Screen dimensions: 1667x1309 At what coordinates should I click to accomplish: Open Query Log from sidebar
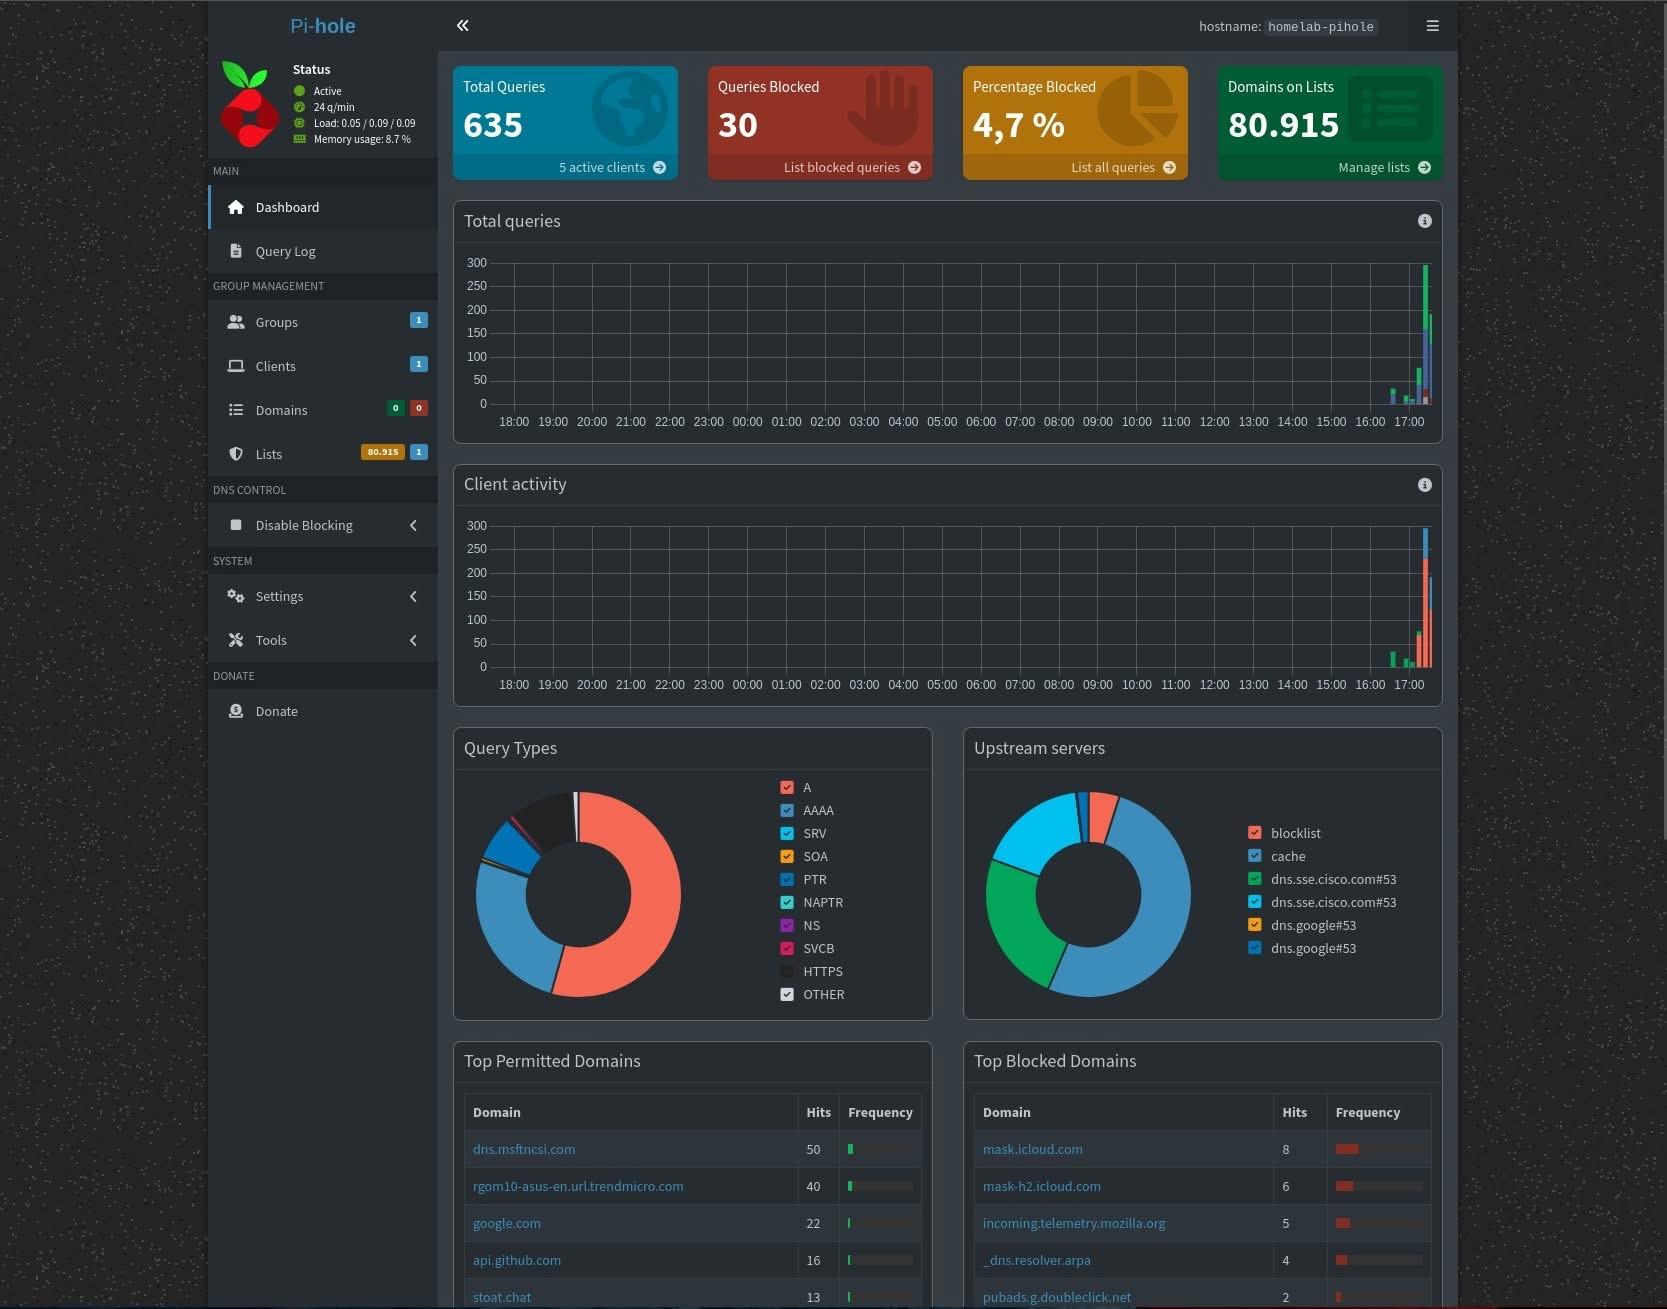[x=322, y=251]
